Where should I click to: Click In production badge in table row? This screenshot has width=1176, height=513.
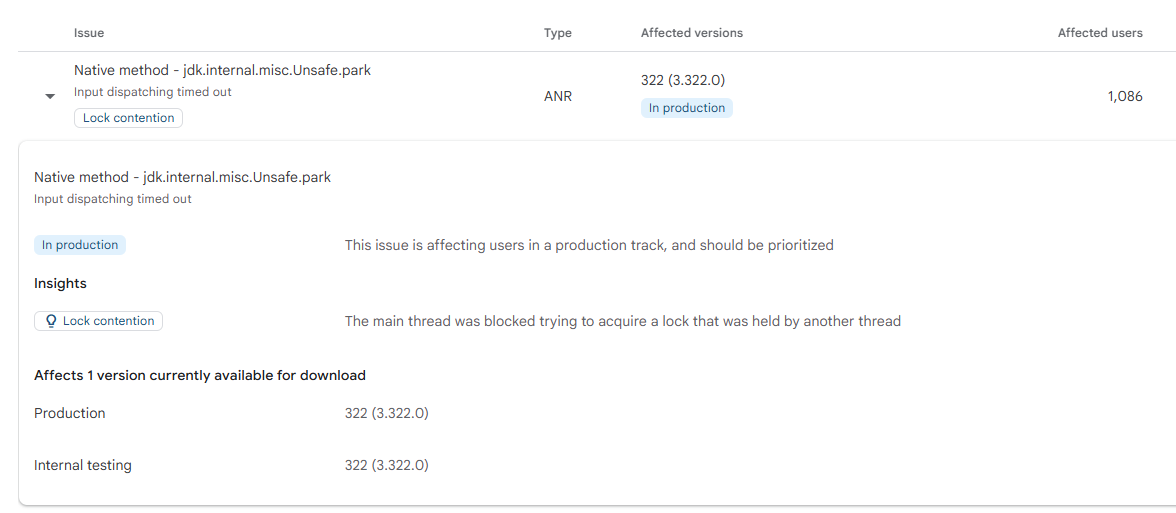pyautogui.click(x=686, y=108)
